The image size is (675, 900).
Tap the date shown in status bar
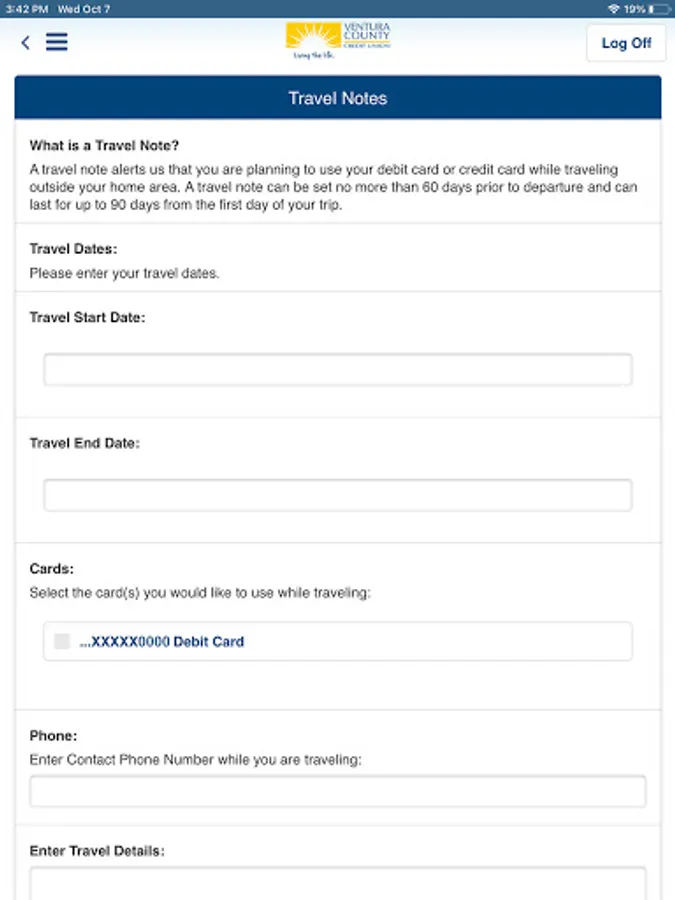tap(85, 8)
